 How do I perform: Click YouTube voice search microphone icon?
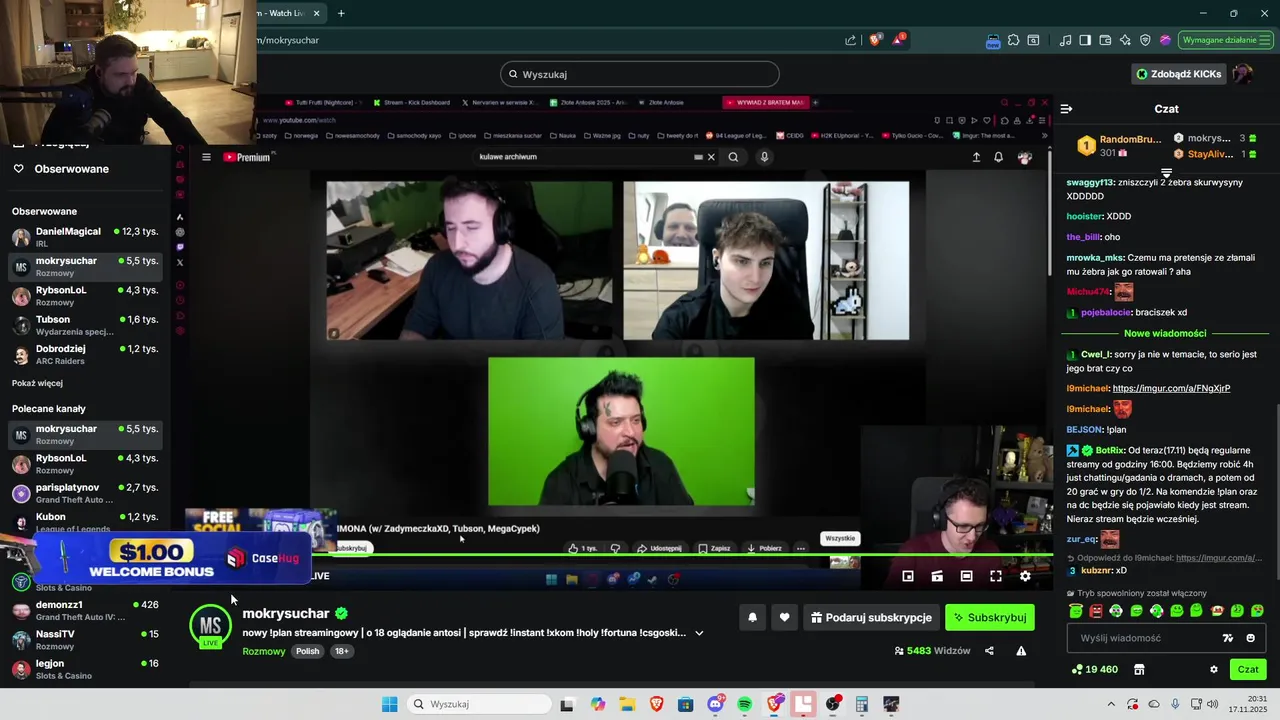click(764, 157)
